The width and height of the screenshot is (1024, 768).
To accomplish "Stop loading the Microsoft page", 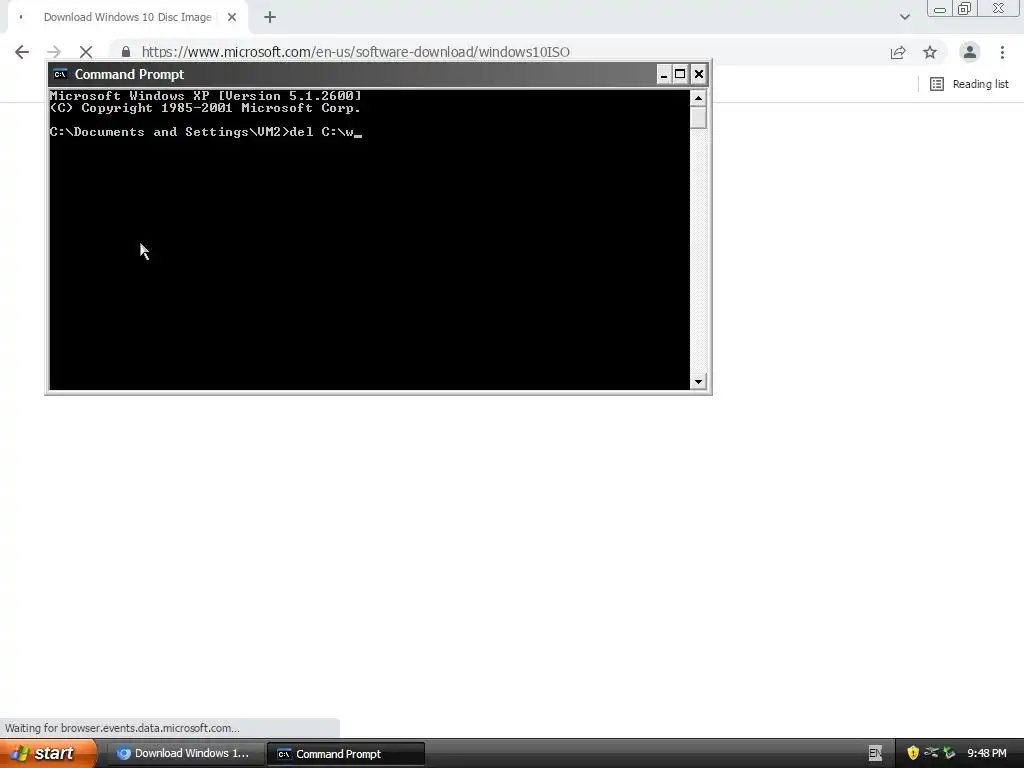I will [x=86, y=52].
